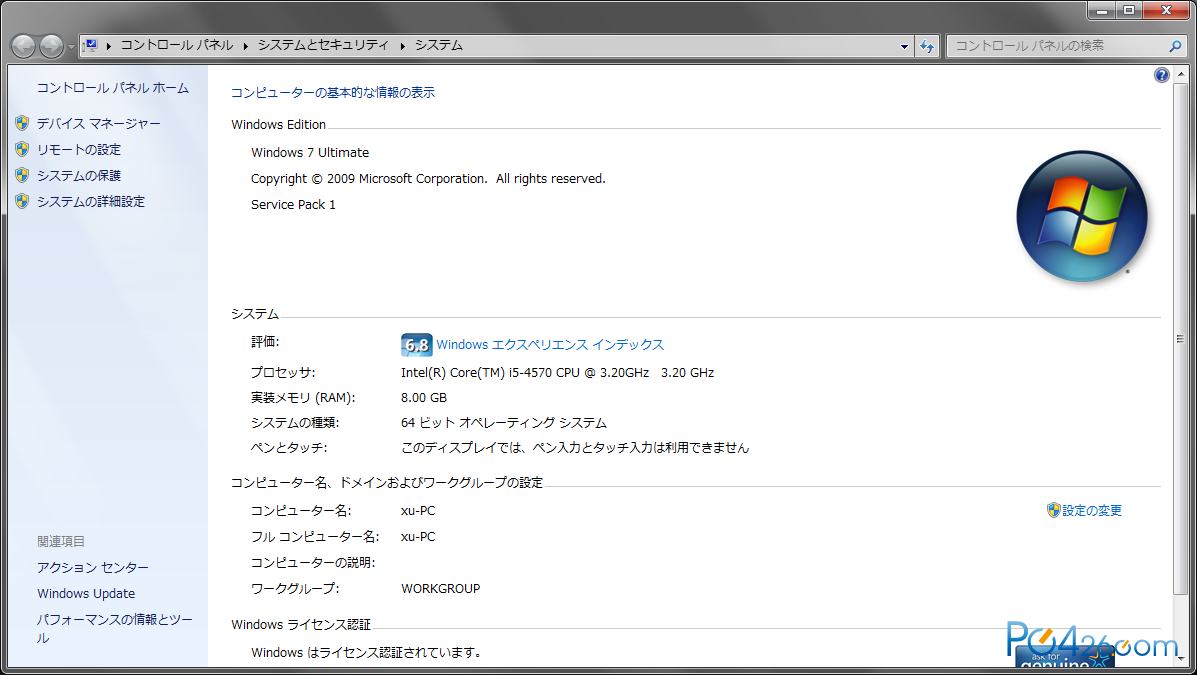Open コントロール パネル breadcrumb

(x=176, y=46)
